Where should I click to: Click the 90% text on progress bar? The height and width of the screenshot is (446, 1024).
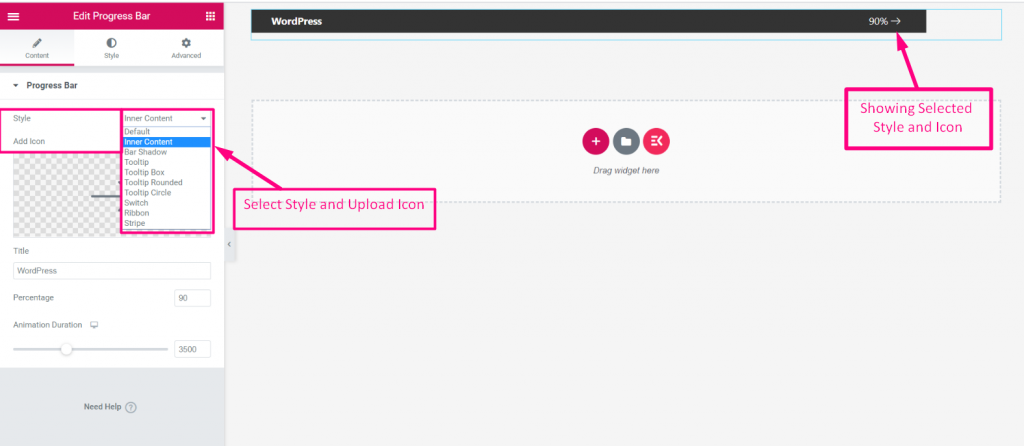[878, 21]
